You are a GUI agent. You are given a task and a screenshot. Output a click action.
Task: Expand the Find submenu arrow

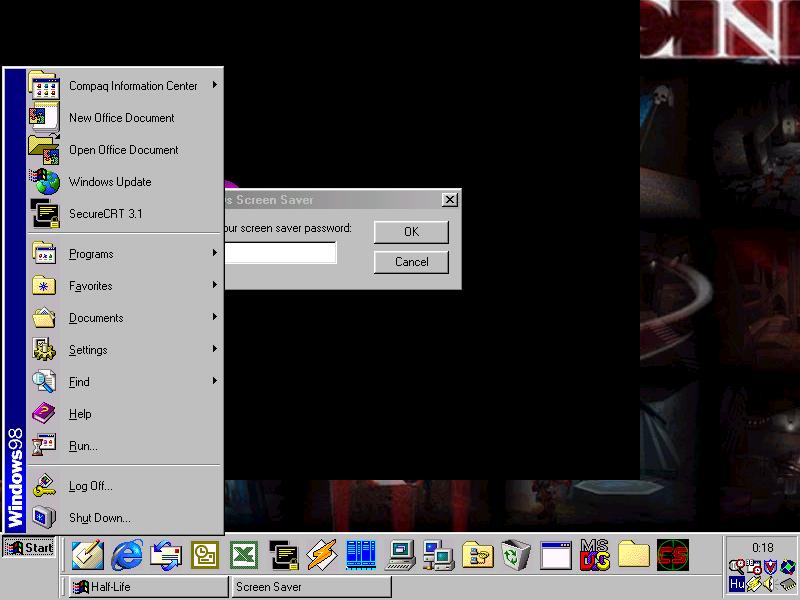215,381
